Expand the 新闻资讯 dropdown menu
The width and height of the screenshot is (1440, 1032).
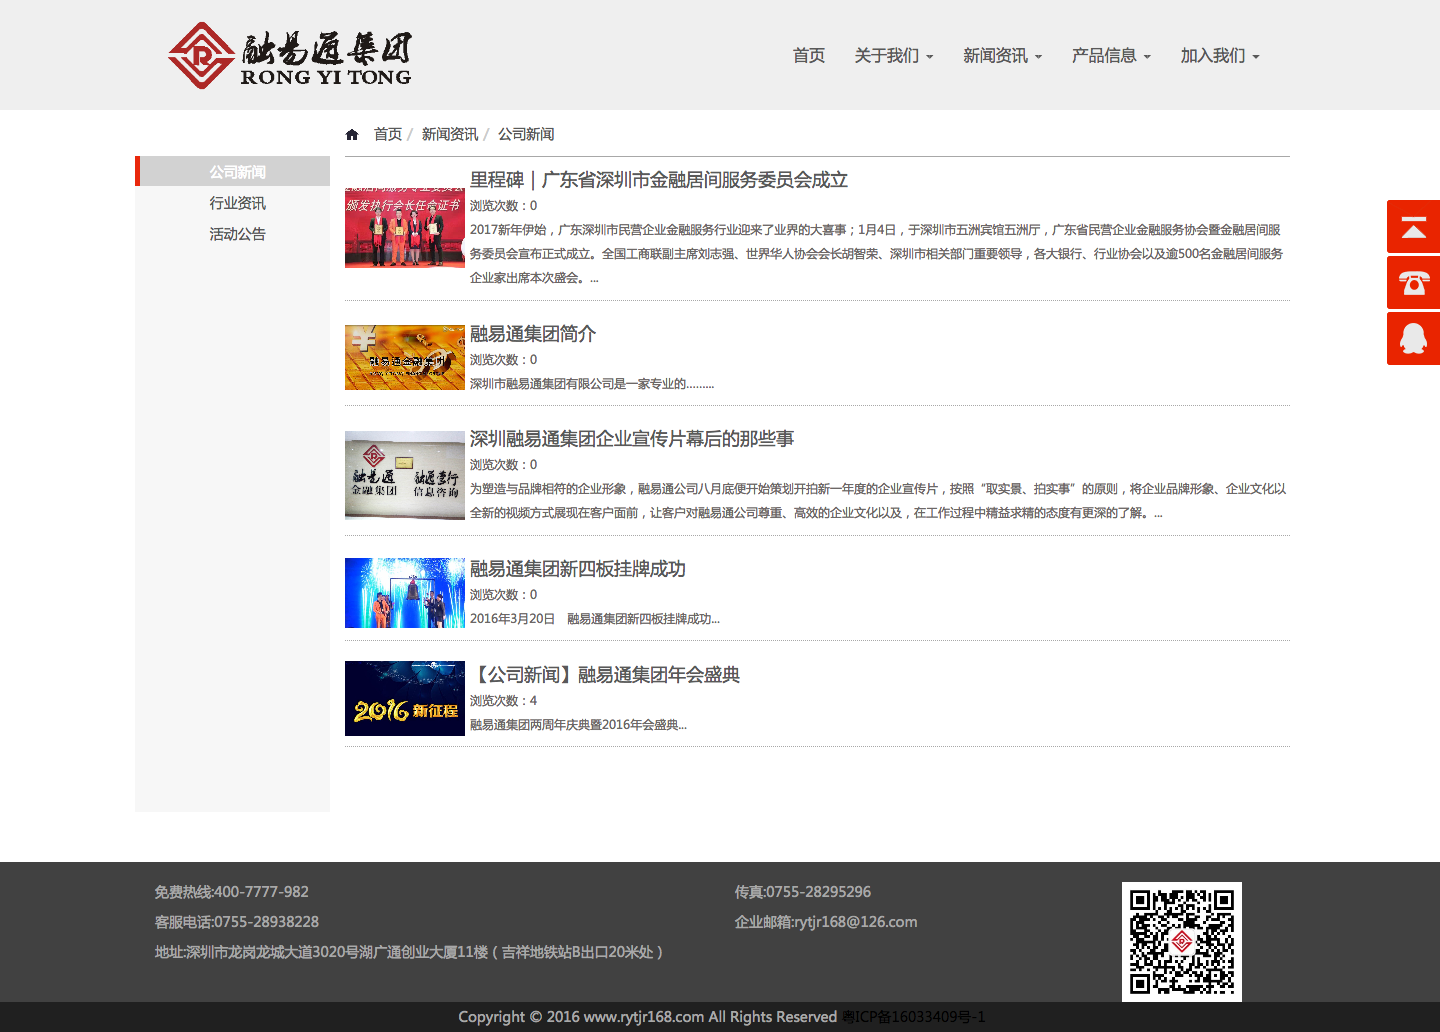point(1002,55)
